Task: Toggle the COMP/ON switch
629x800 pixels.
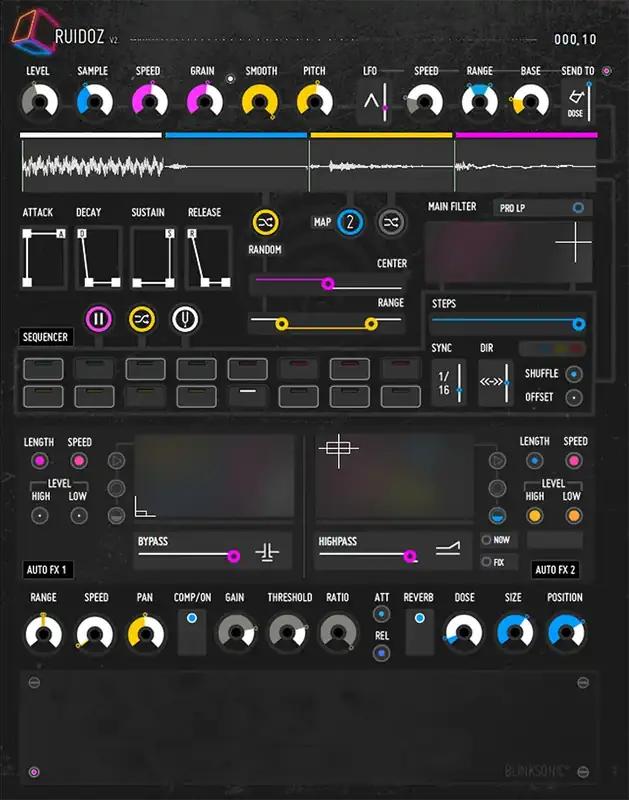Action: point(192,632)
